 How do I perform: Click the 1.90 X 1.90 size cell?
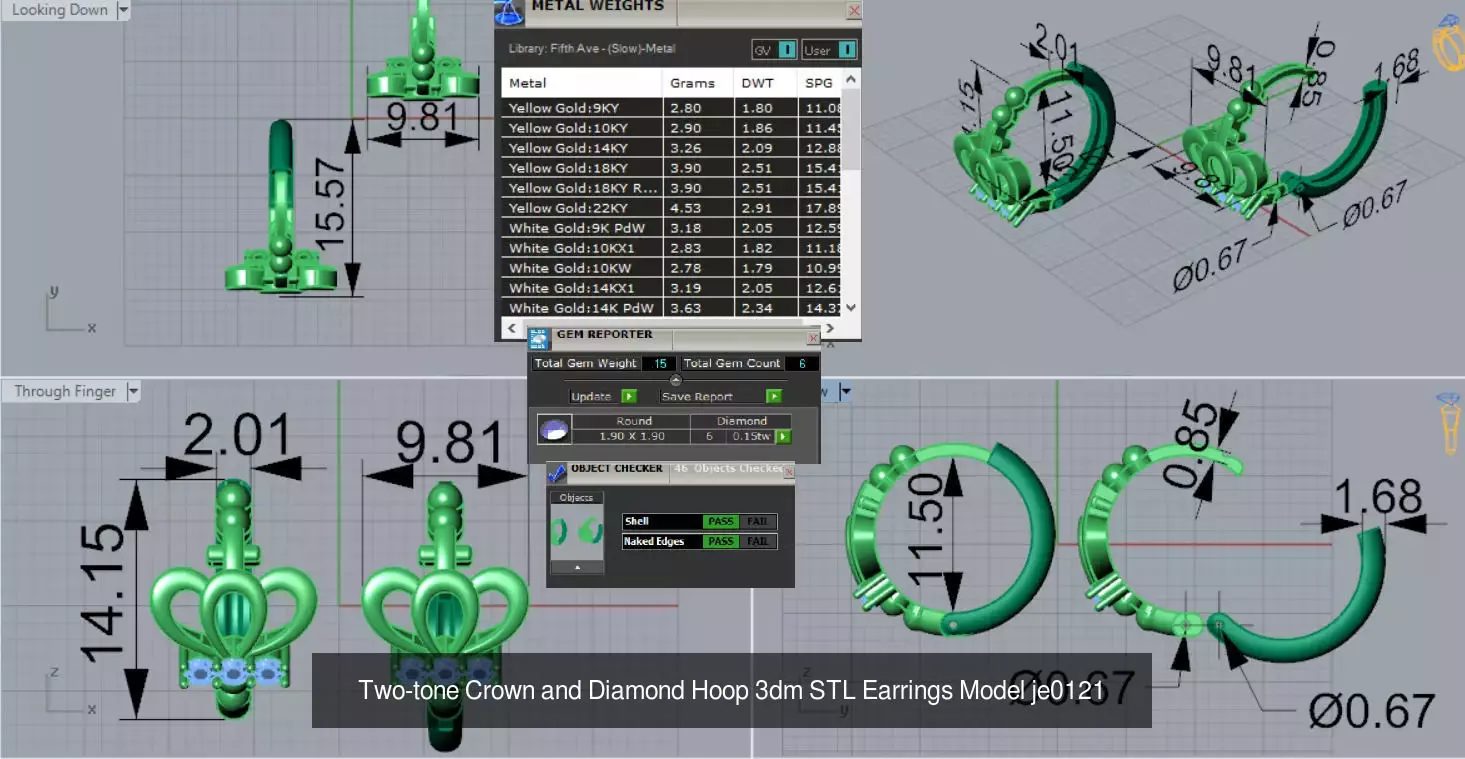click(633, 436)
